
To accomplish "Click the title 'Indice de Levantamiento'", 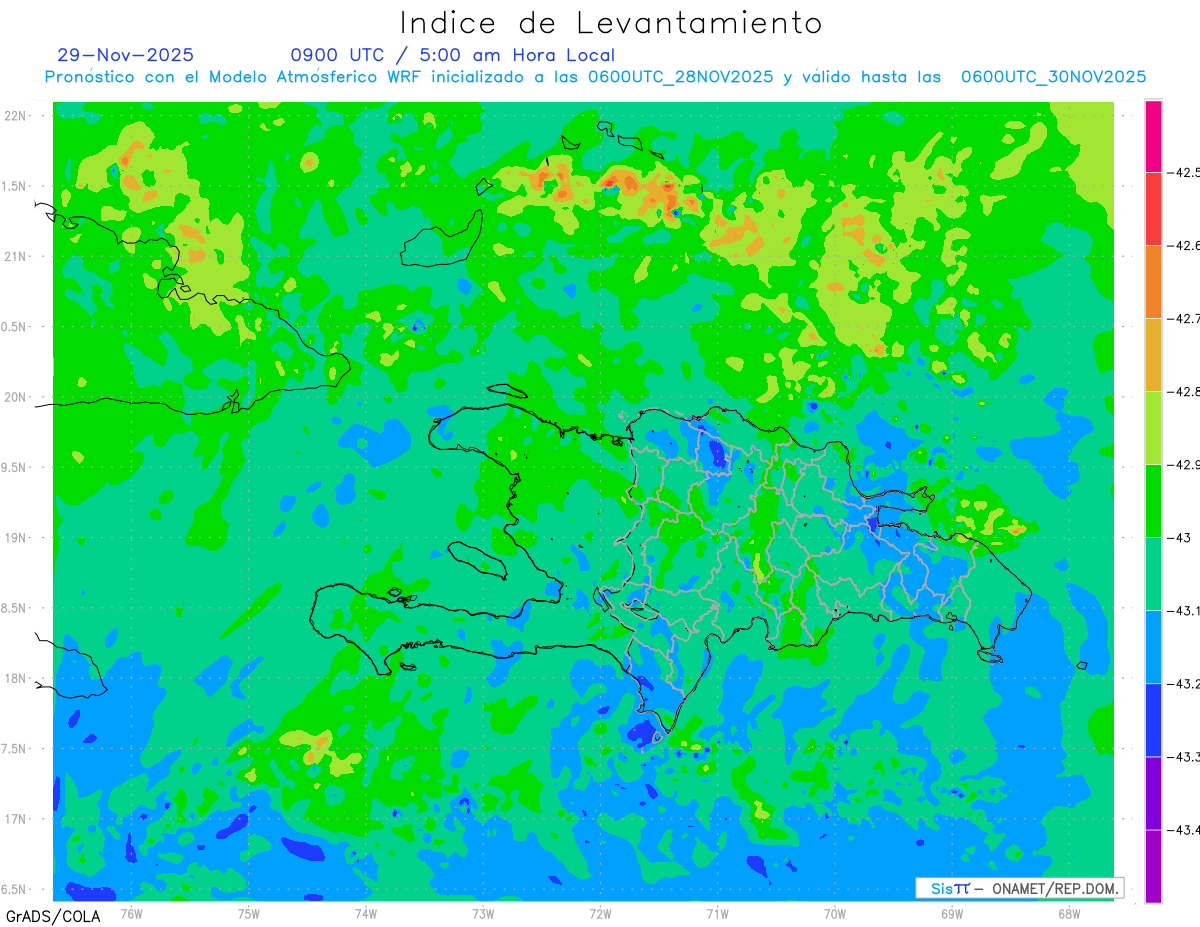I will click(611, 22).
